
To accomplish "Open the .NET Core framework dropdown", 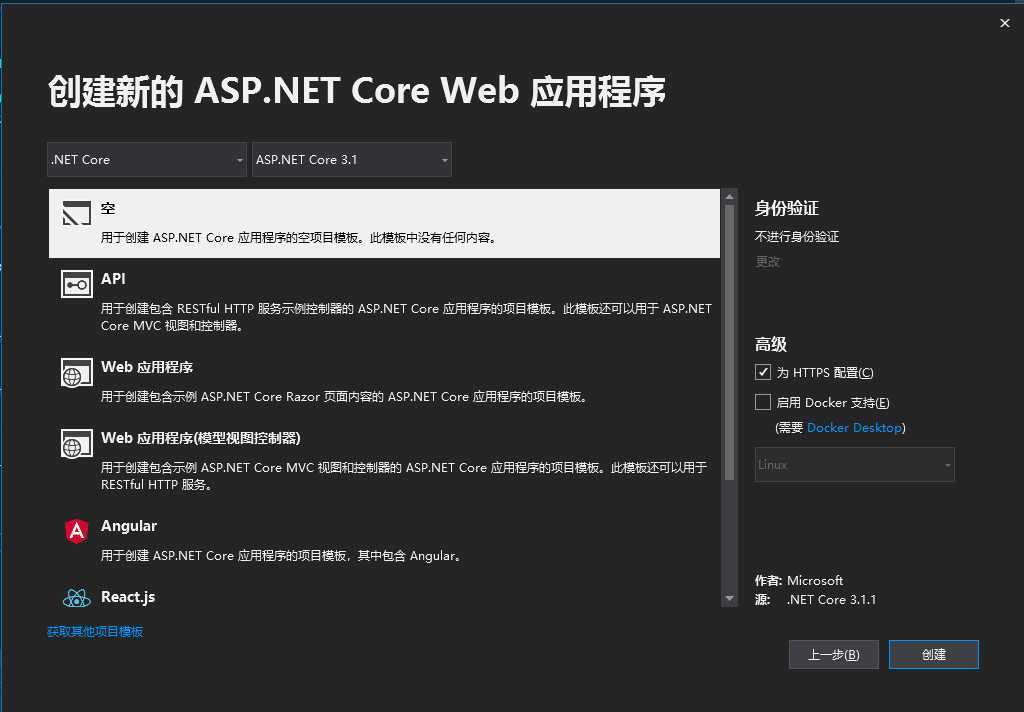I will pyautogui.click(x=147, y=159).
